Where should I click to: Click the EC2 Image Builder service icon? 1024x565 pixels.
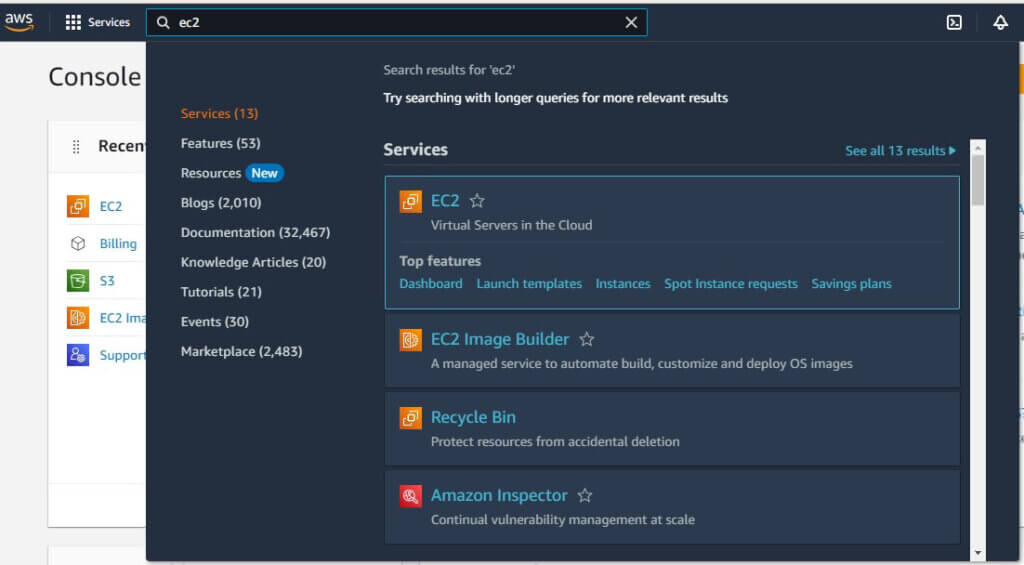(411, 340)
